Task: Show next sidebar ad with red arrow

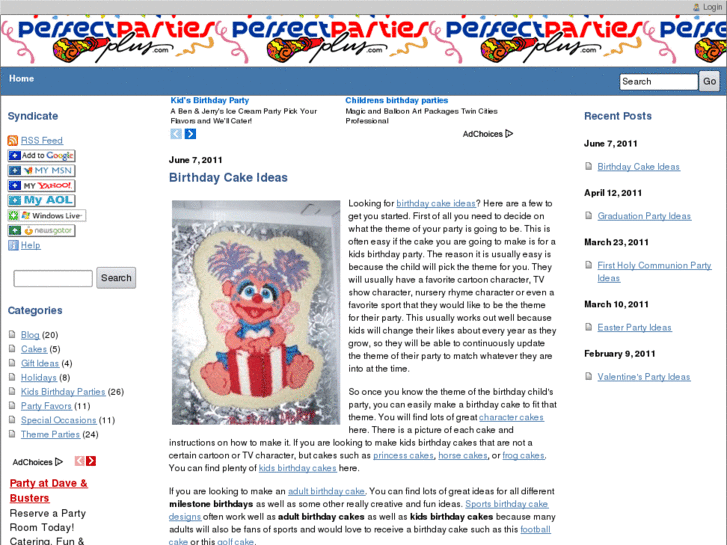Action: point(91,461)
